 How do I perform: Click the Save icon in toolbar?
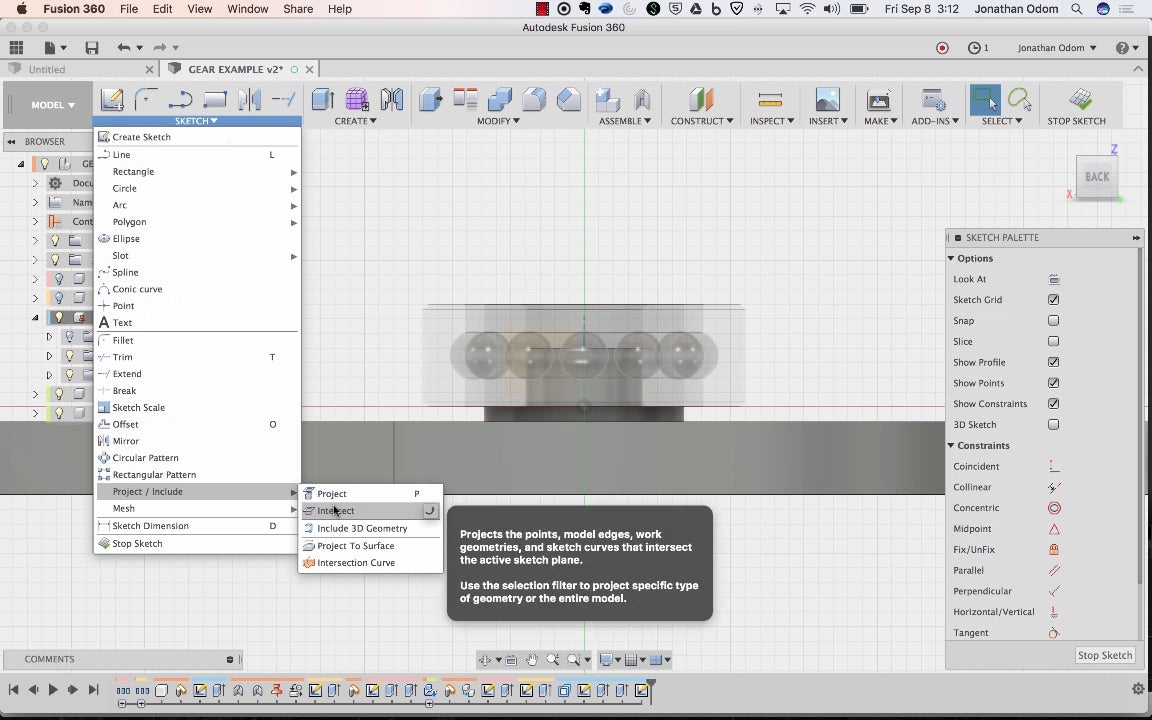92,48
